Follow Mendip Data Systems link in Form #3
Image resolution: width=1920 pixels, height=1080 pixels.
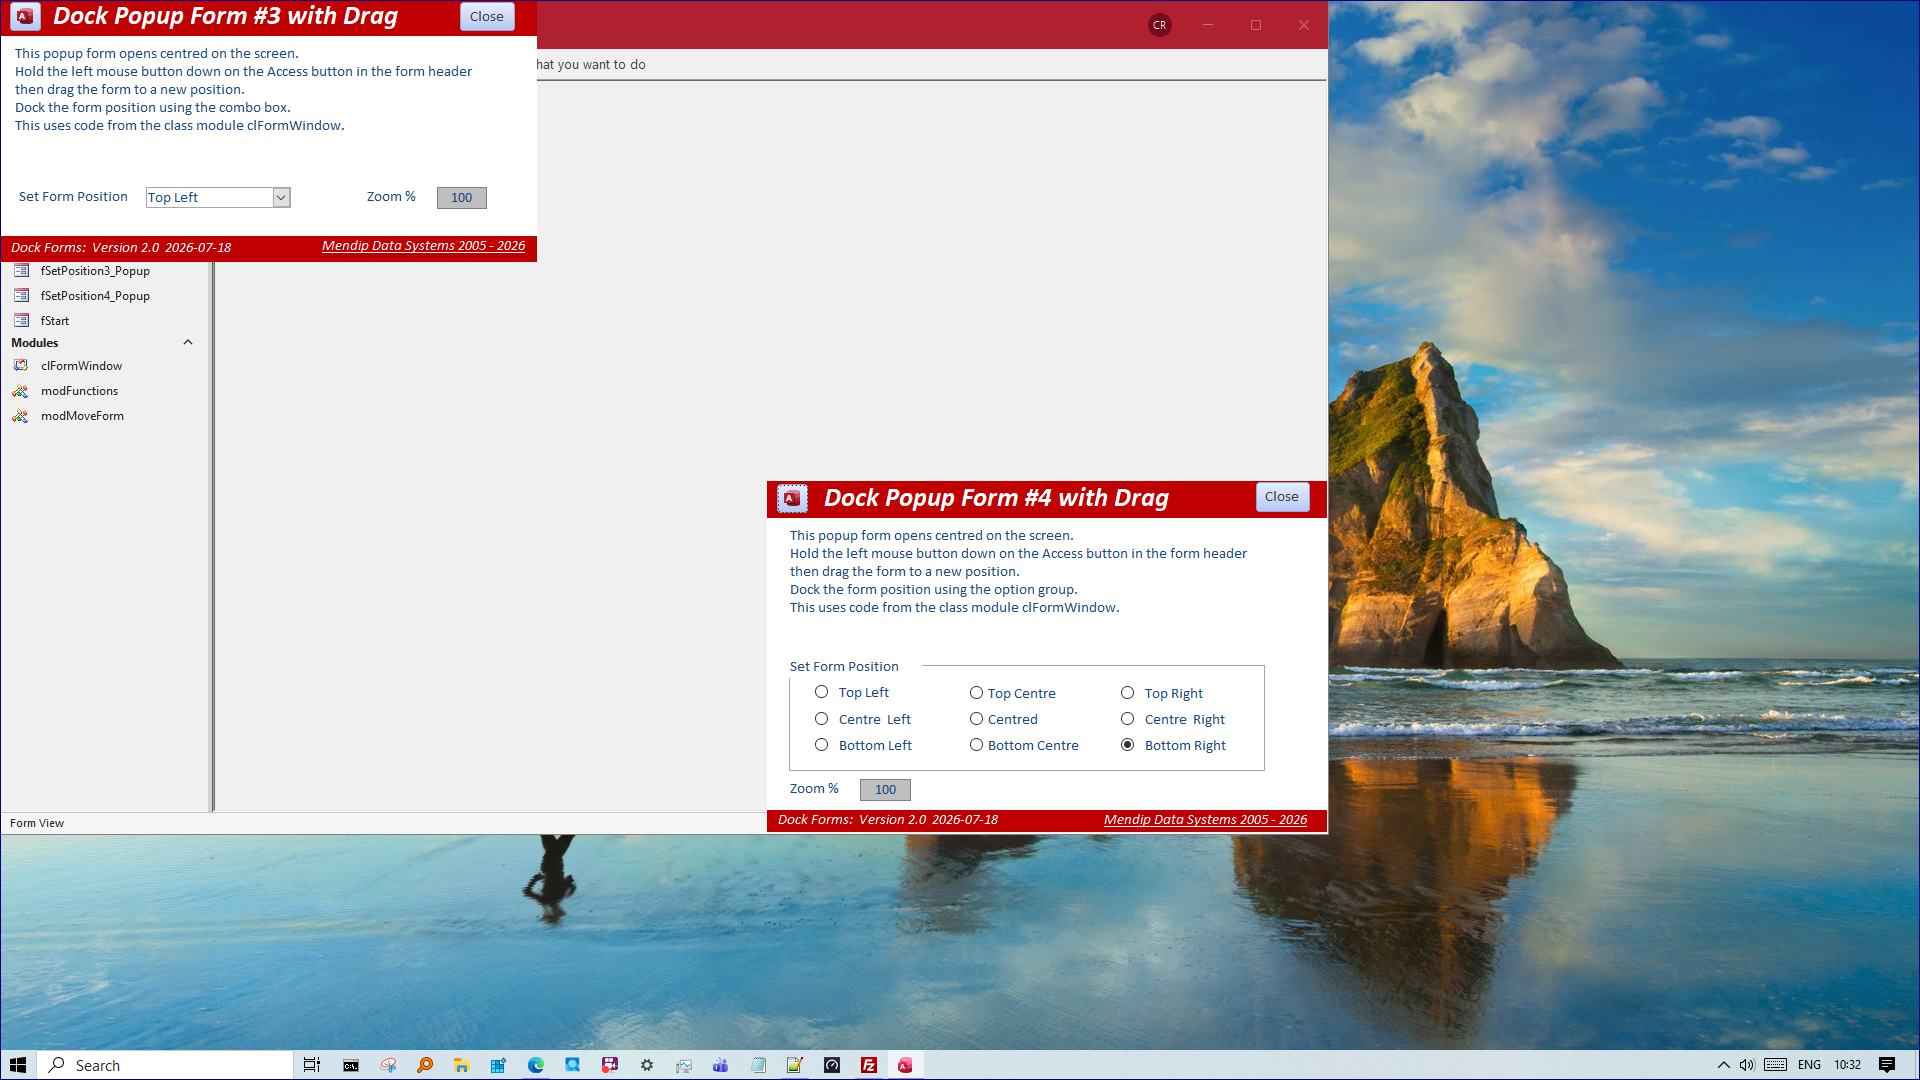click(x=423, y=246)
